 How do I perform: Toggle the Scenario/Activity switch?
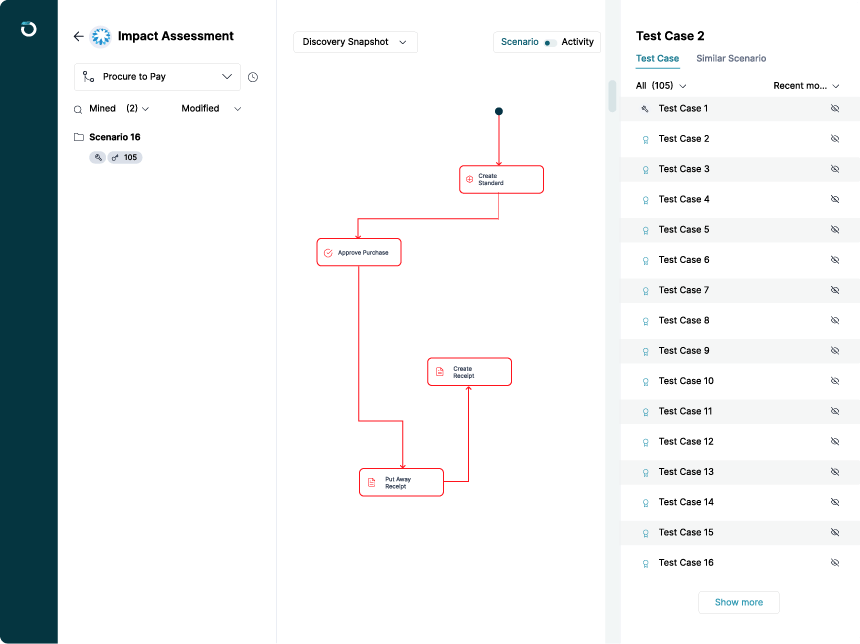coord(550,43)
